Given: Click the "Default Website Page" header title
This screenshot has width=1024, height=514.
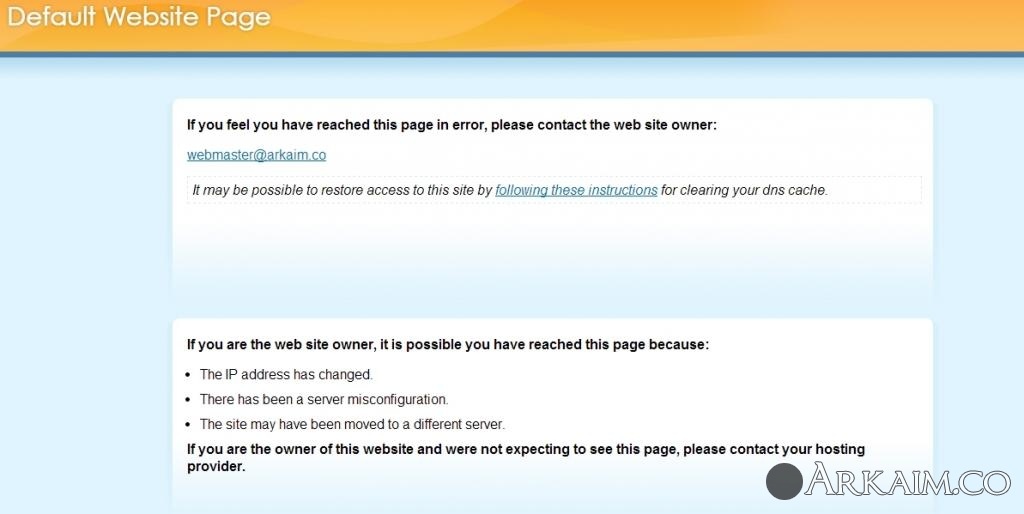Looking at the screenshot, I should pyautogui.click(x=139, y=18).
